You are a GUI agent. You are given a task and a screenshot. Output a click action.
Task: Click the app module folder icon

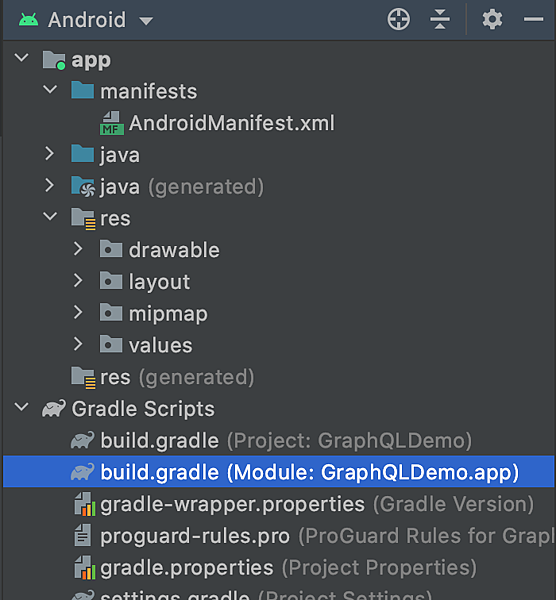click(54, 60)
